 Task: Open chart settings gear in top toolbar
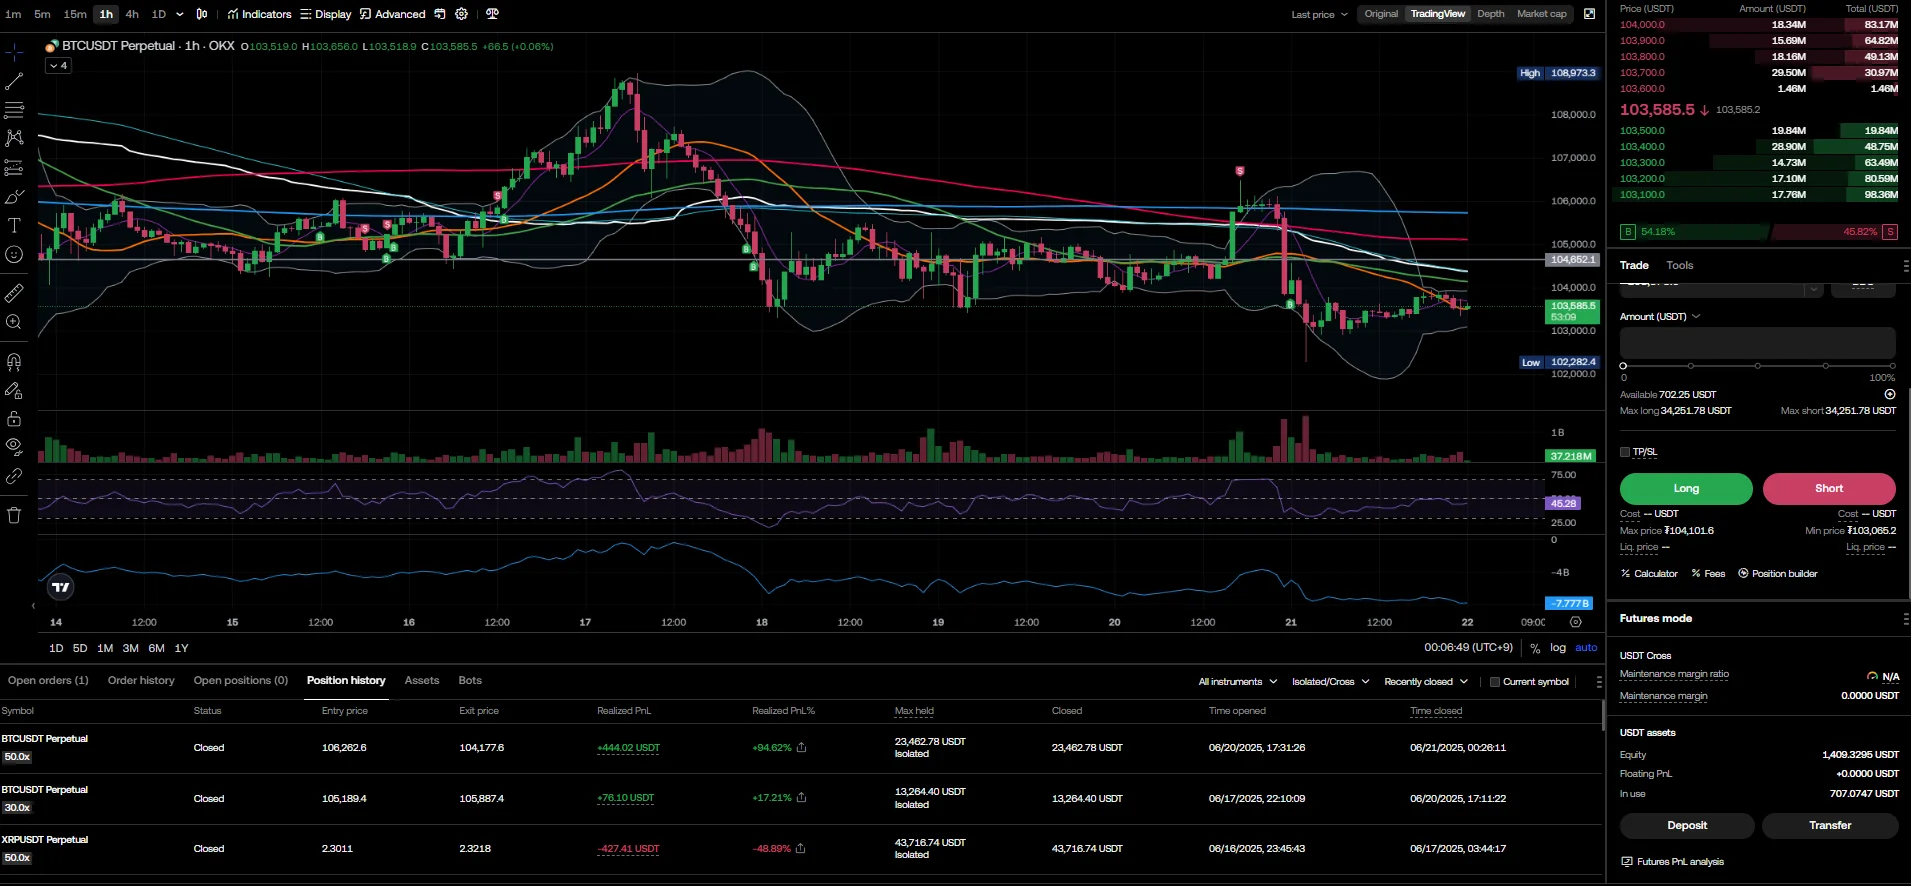[x=462, y=14]
